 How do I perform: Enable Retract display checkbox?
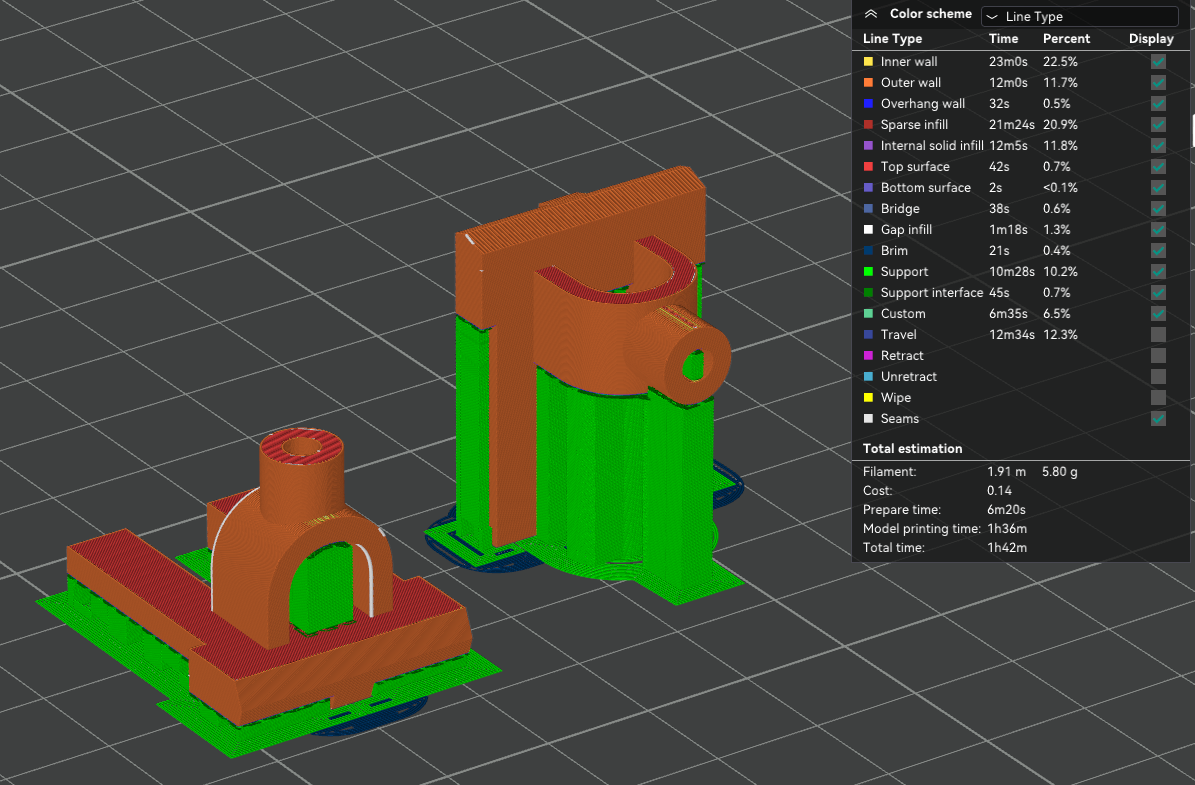tap(1158, 355)
